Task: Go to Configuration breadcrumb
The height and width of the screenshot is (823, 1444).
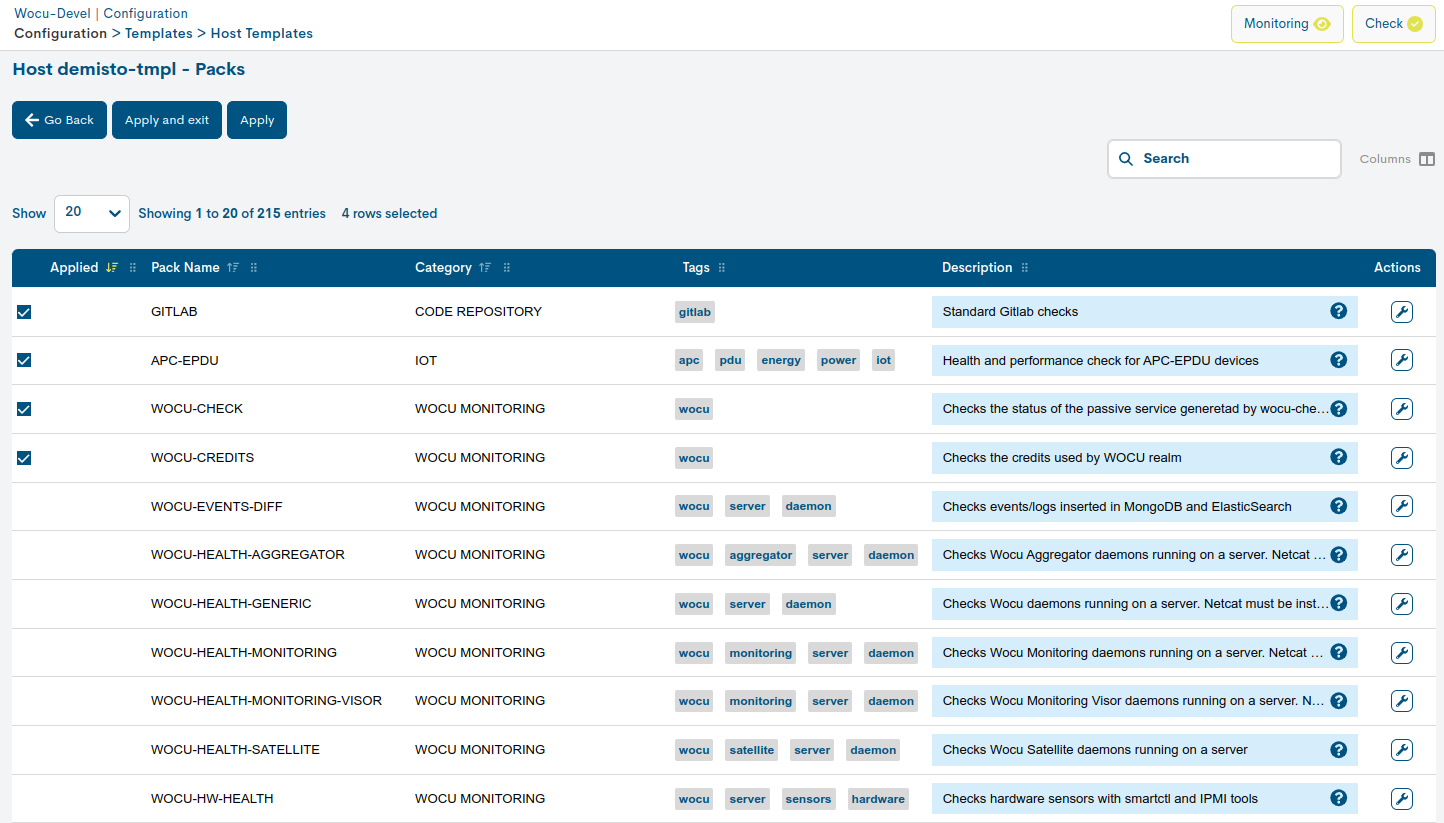Action: coord(60,33)
